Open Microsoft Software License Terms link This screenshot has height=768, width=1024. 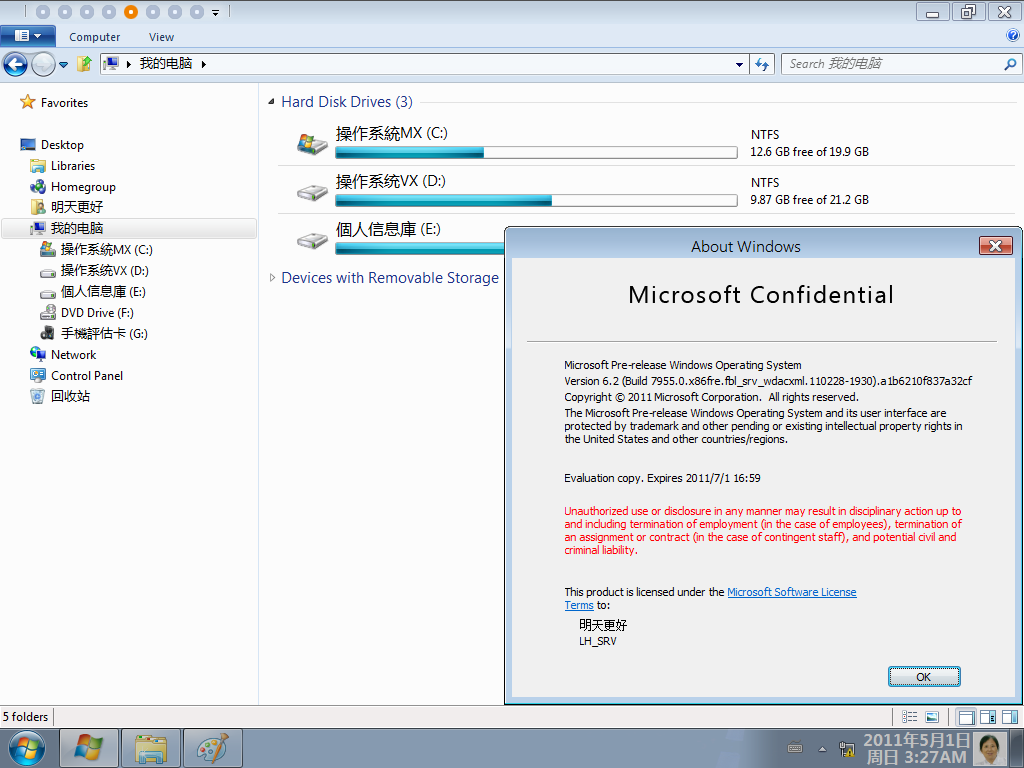[792, 592]
